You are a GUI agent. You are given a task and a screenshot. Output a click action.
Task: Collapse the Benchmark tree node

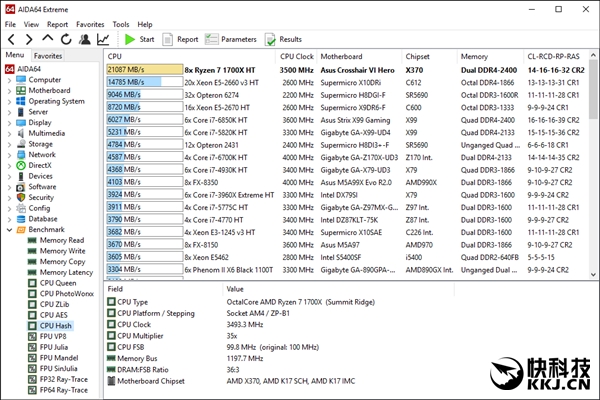pos(9,230)
